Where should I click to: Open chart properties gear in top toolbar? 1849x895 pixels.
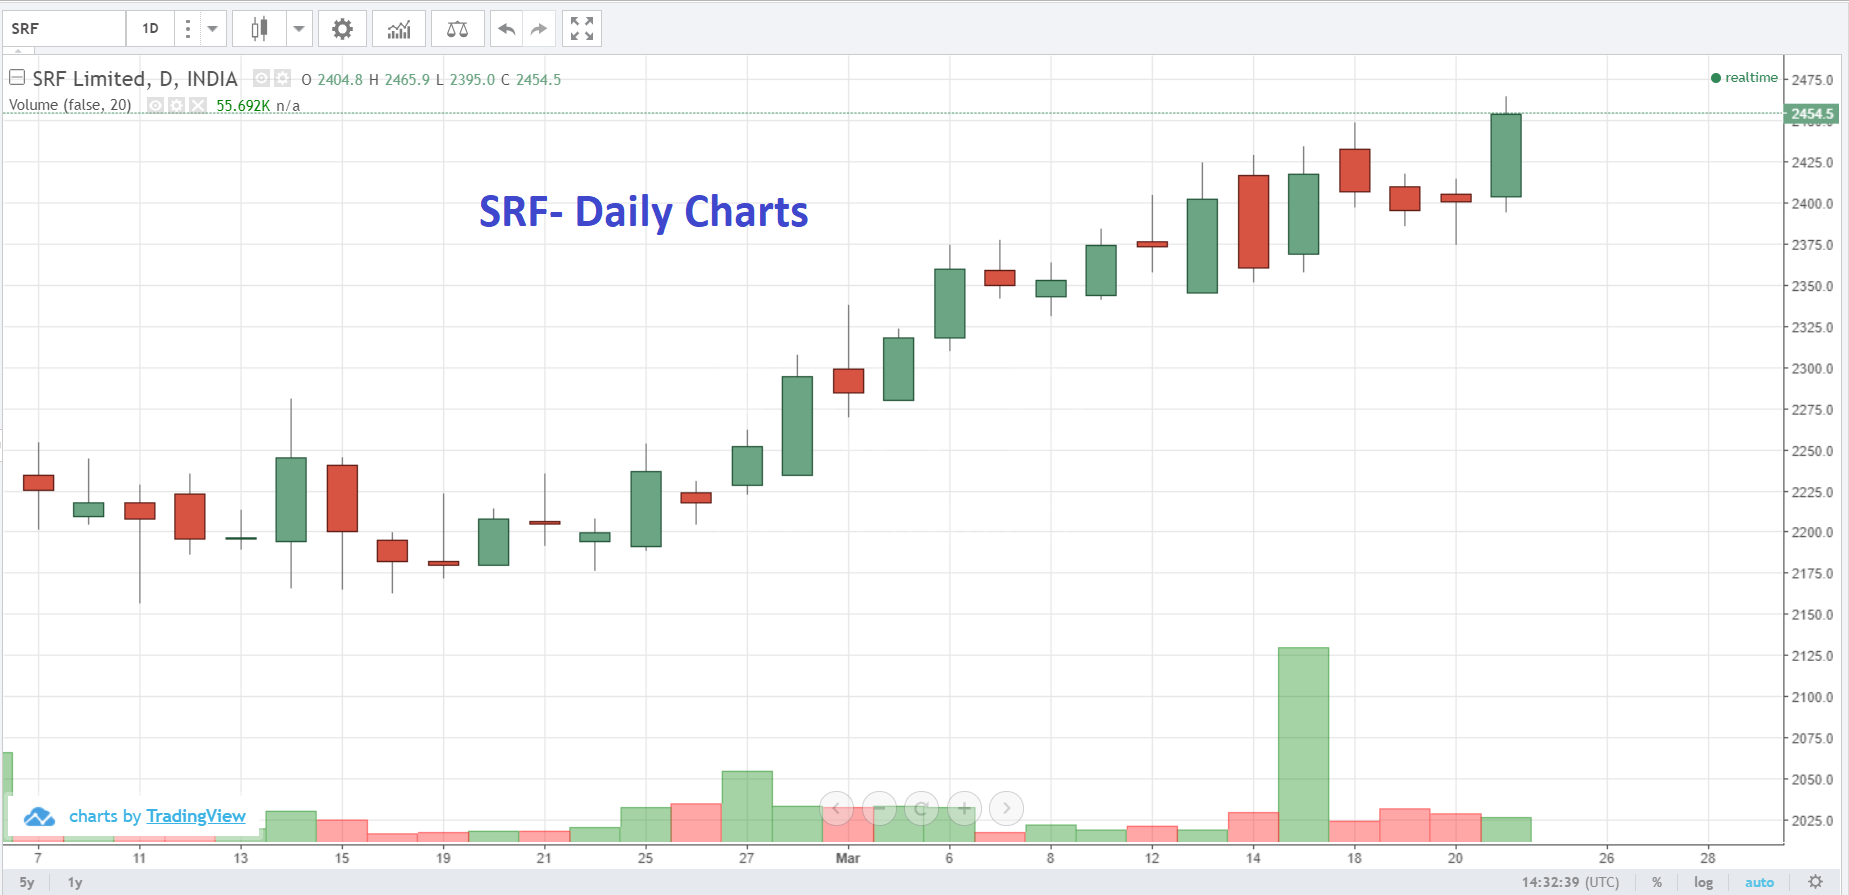(x=342, y=29)
